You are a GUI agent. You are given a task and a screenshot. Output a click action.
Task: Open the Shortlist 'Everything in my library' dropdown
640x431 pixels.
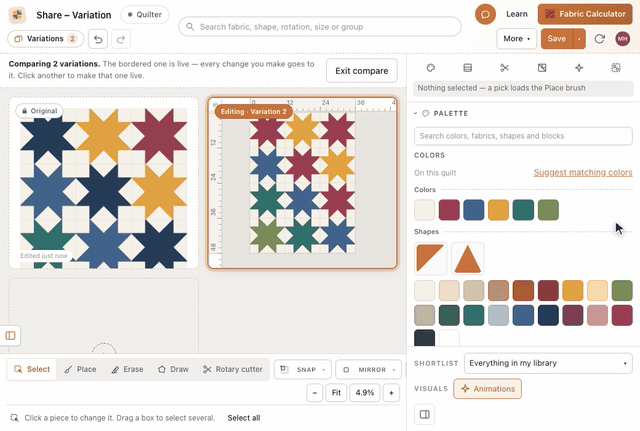pyautogui.click(x=548, y=363)
